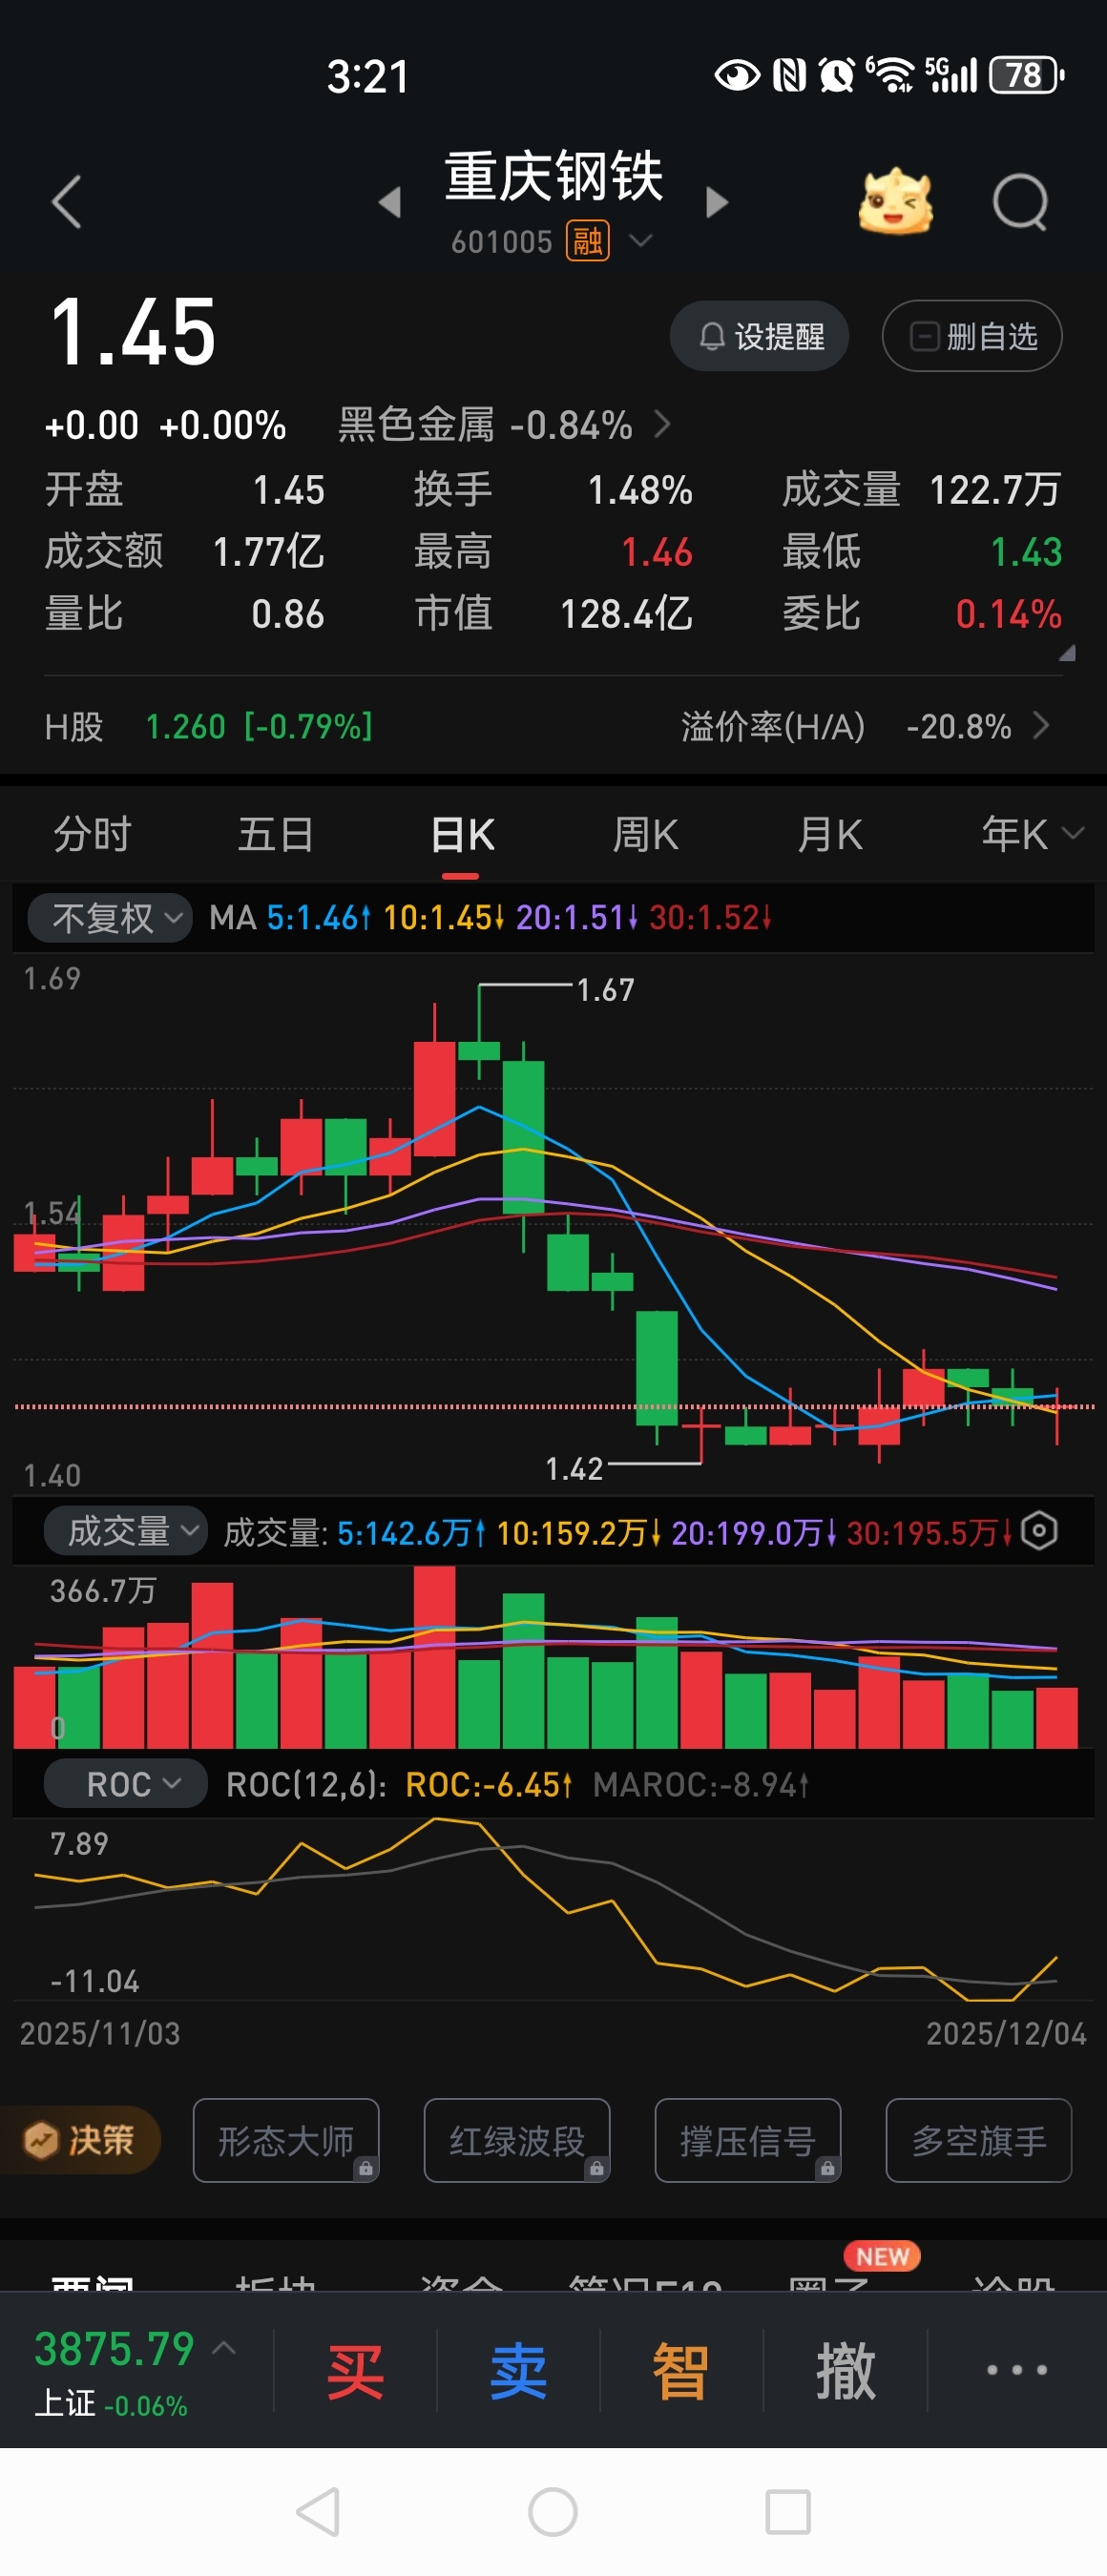The height and width of the screenshot is (2576, 1107).
Task: Set a price alert with 设提醒
Action: point(759,336)
